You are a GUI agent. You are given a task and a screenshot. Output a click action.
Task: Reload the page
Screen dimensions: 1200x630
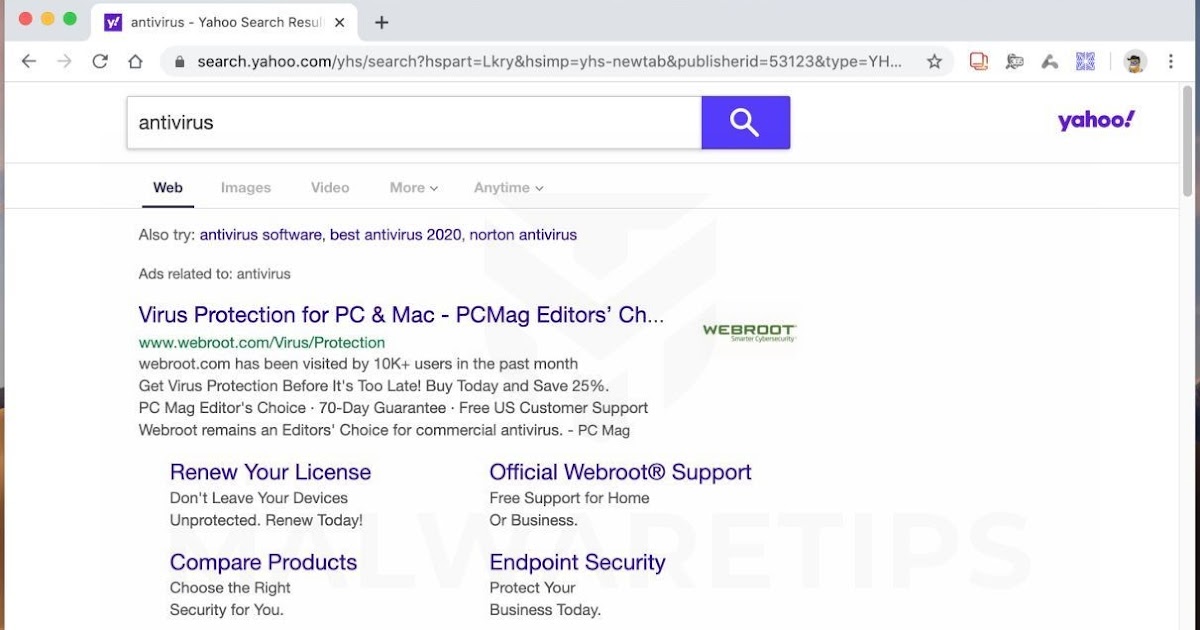tap(100, 62)
